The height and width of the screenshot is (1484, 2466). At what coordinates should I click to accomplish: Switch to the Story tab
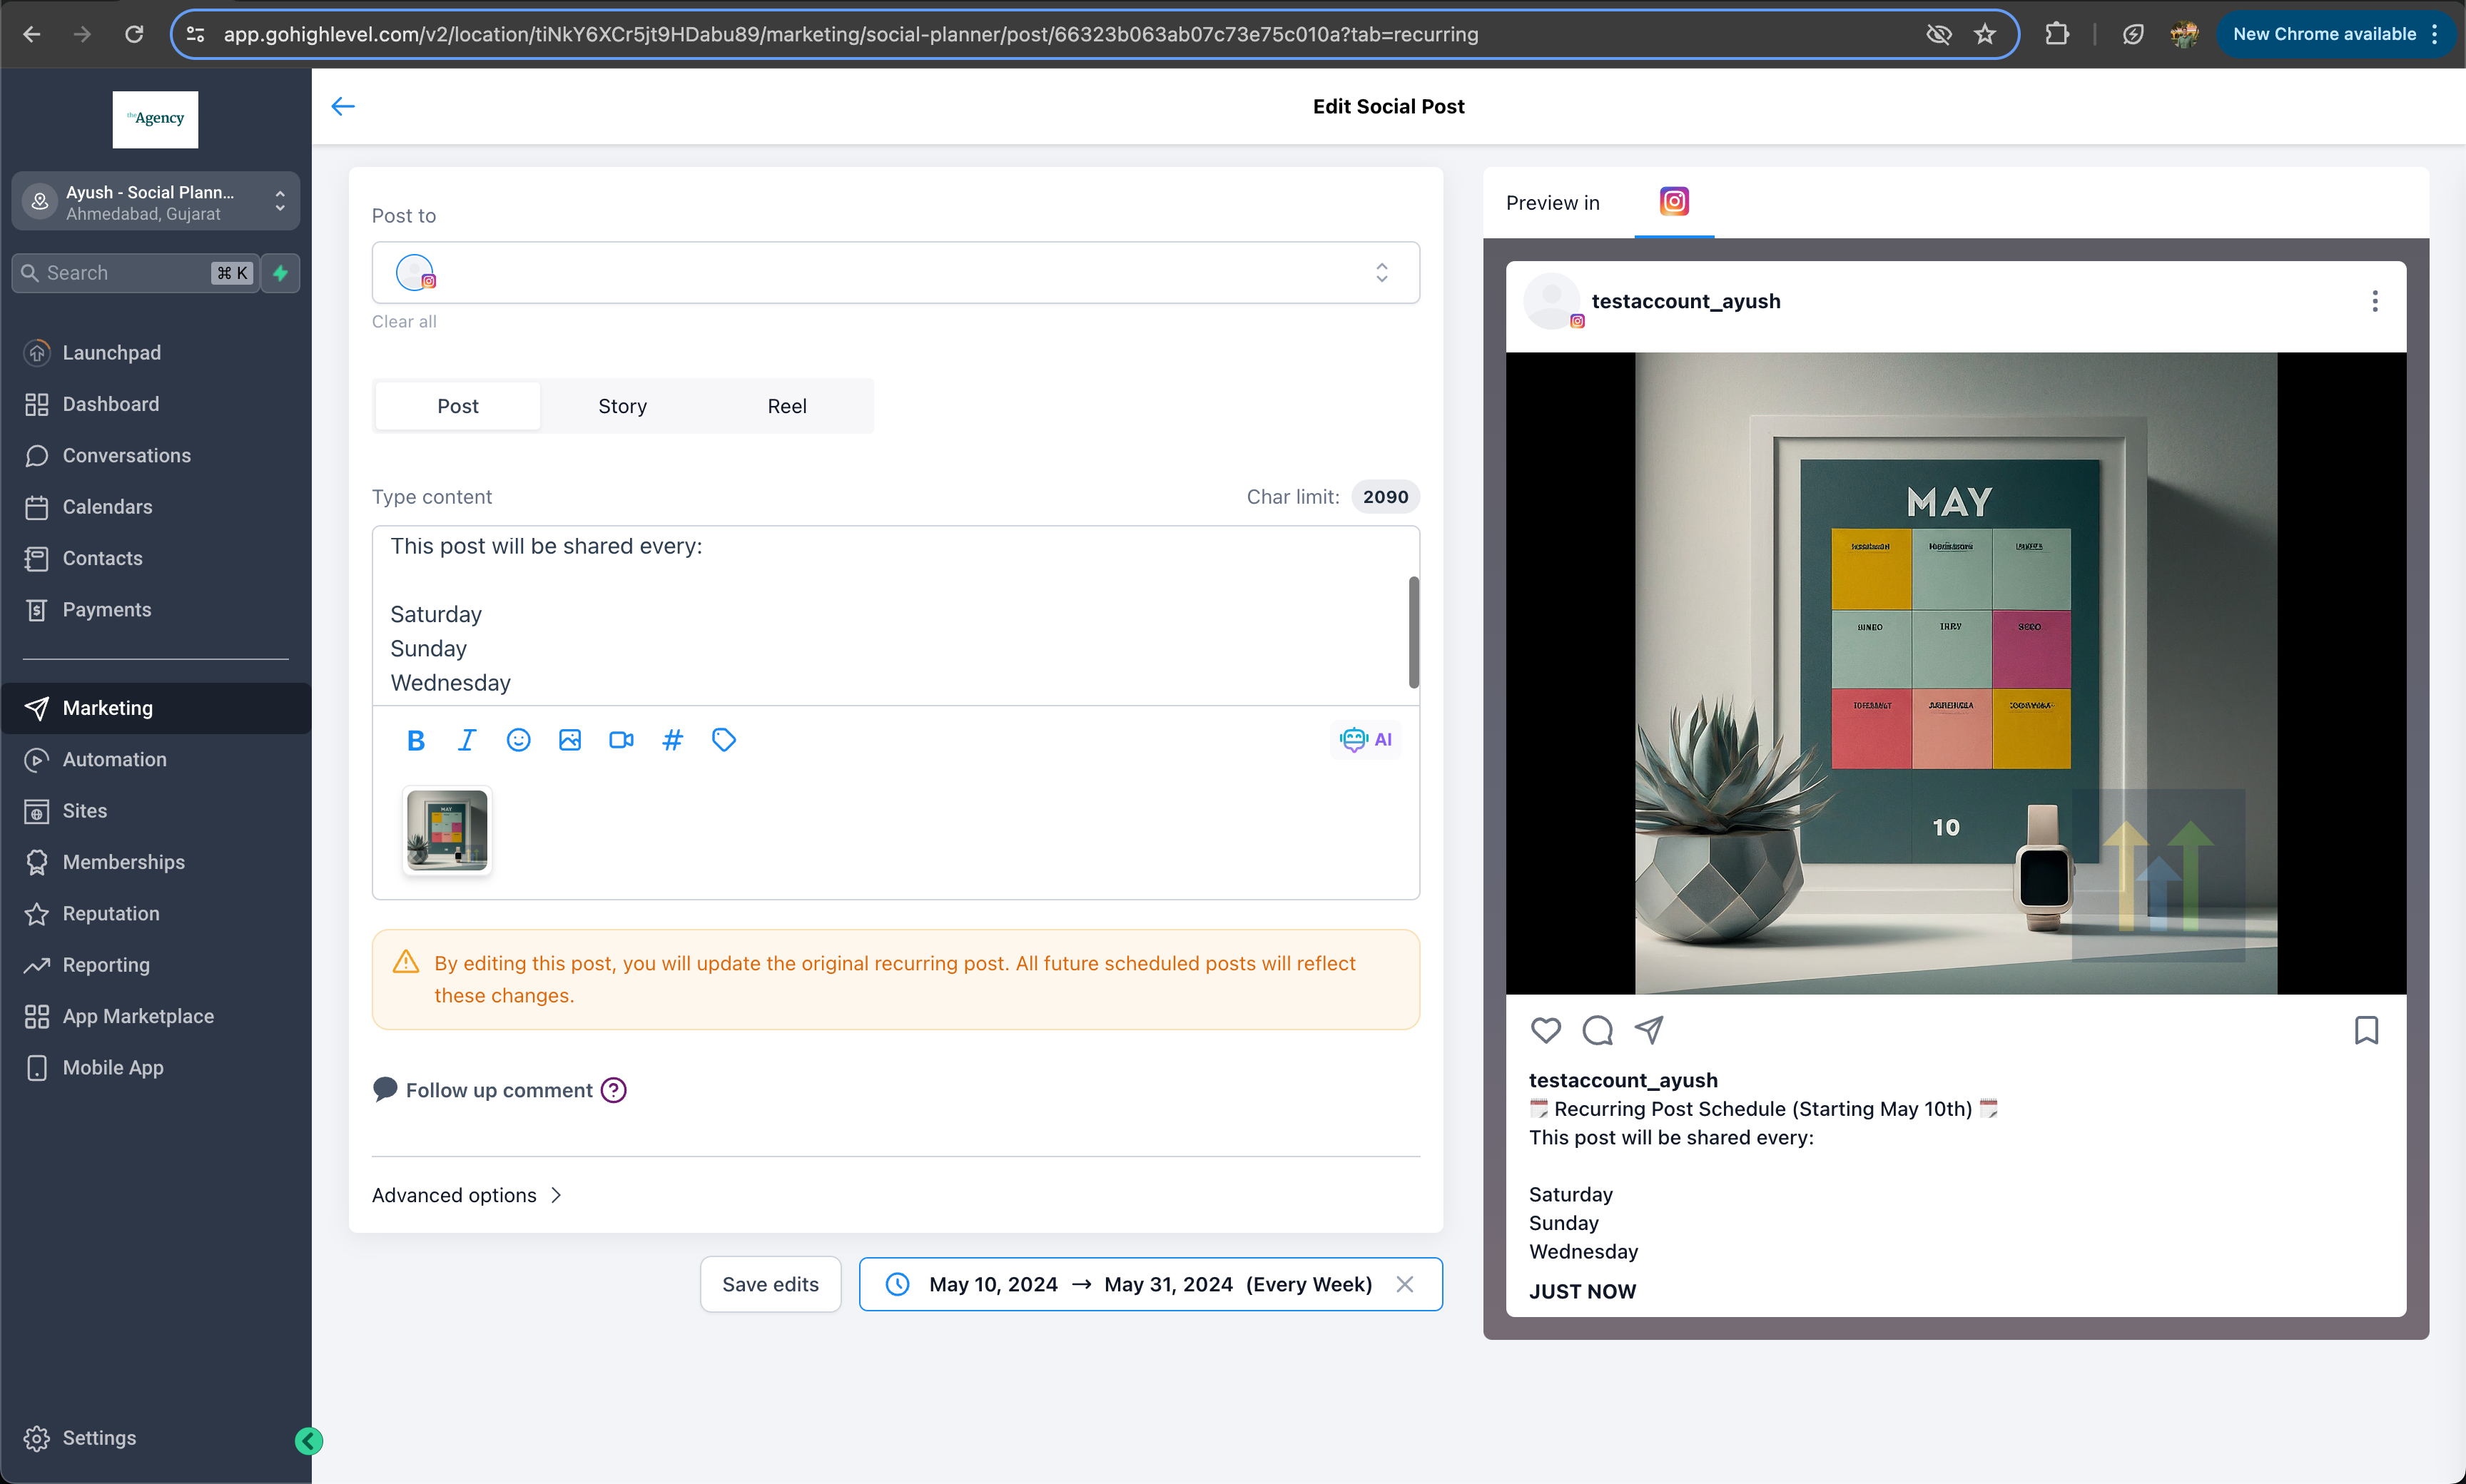622,406
